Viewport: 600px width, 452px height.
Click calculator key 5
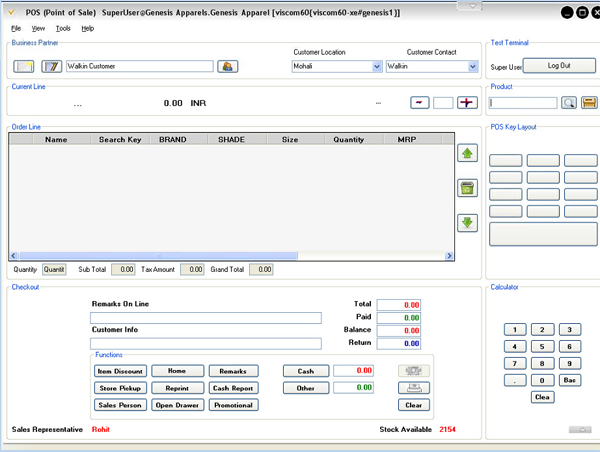(x=542, y=346)
